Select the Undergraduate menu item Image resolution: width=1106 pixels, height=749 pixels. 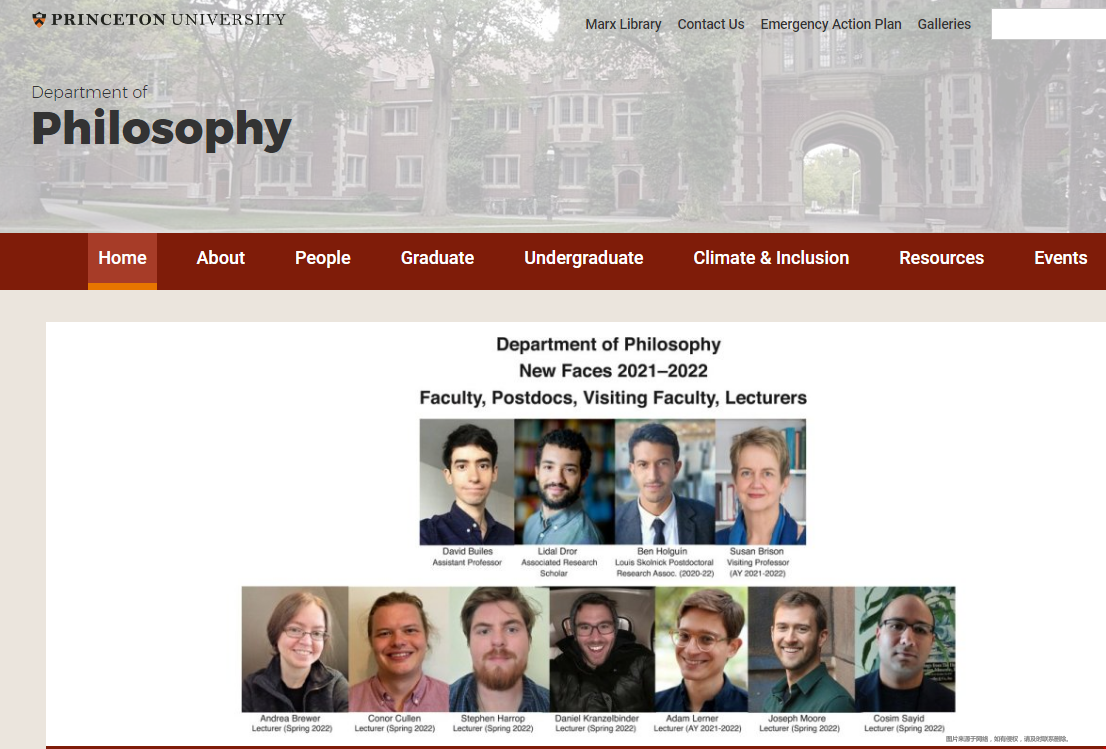point(583,258)
